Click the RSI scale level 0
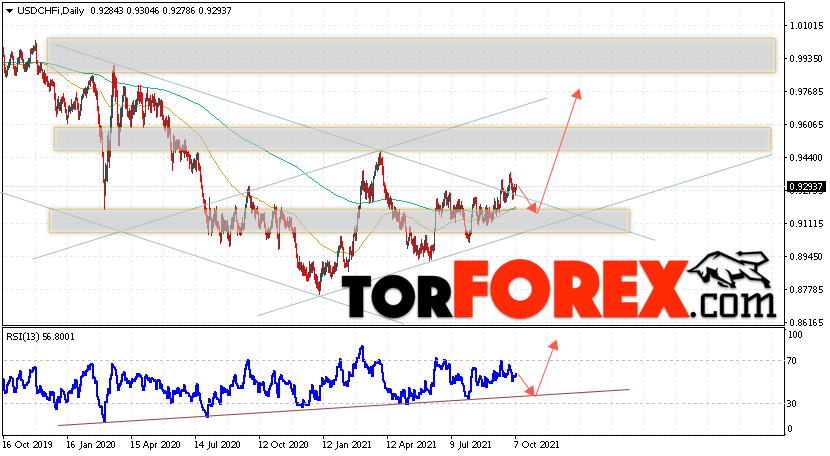The height and width of the screenshot is (456, 830). pyautogui.click(x=790, y=428)
